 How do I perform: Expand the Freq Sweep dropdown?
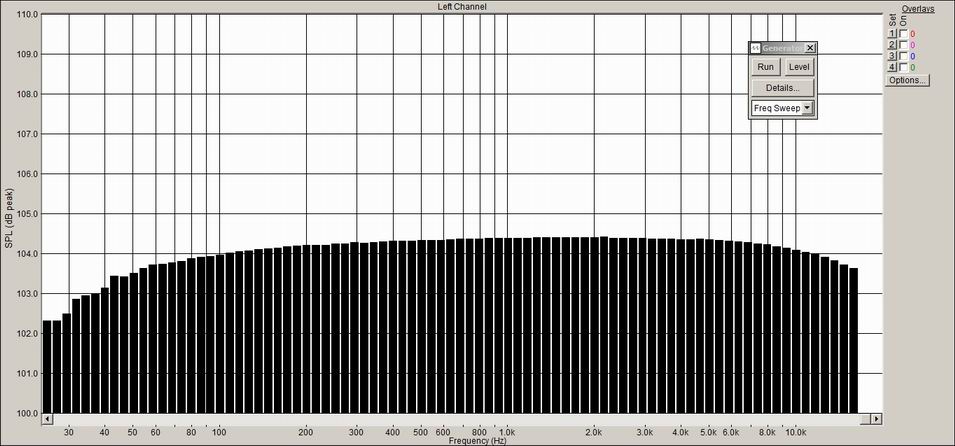[x=807, y=108]
